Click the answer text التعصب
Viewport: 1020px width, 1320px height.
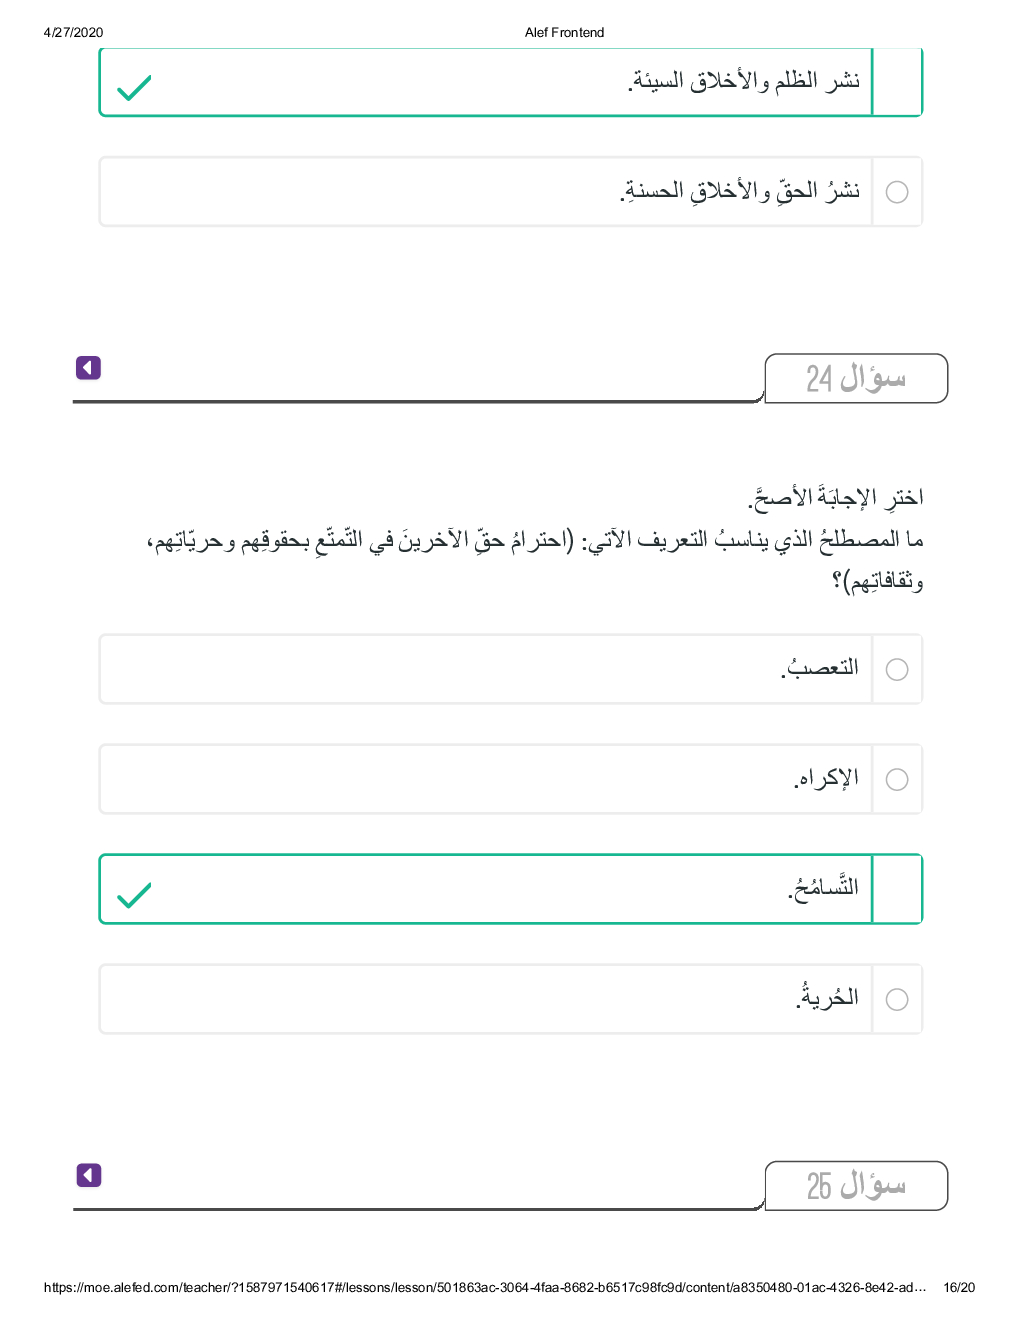820,668
